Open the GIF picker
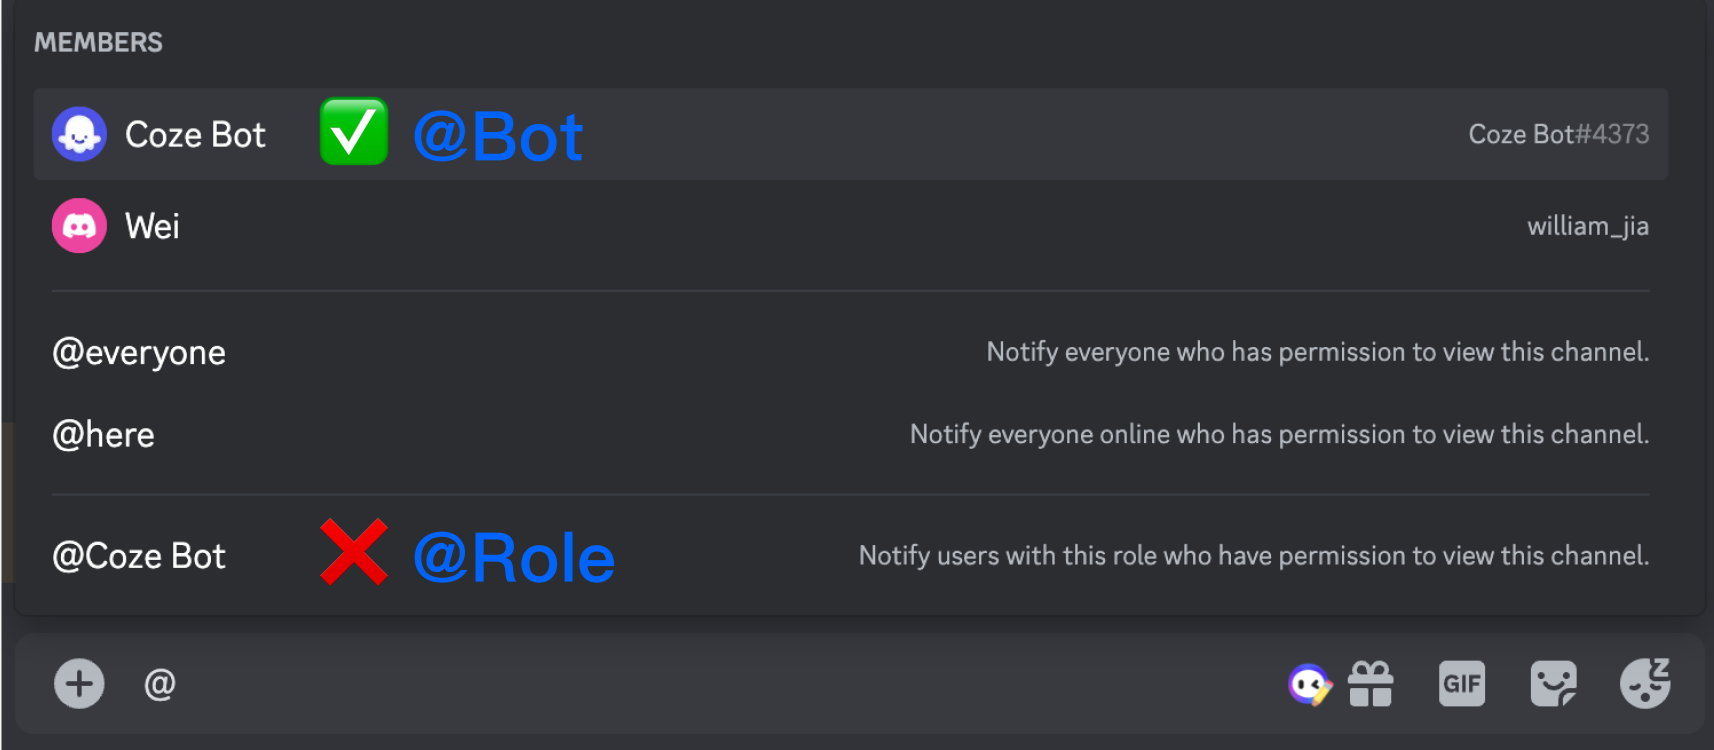 click(x=1461, y=684)
